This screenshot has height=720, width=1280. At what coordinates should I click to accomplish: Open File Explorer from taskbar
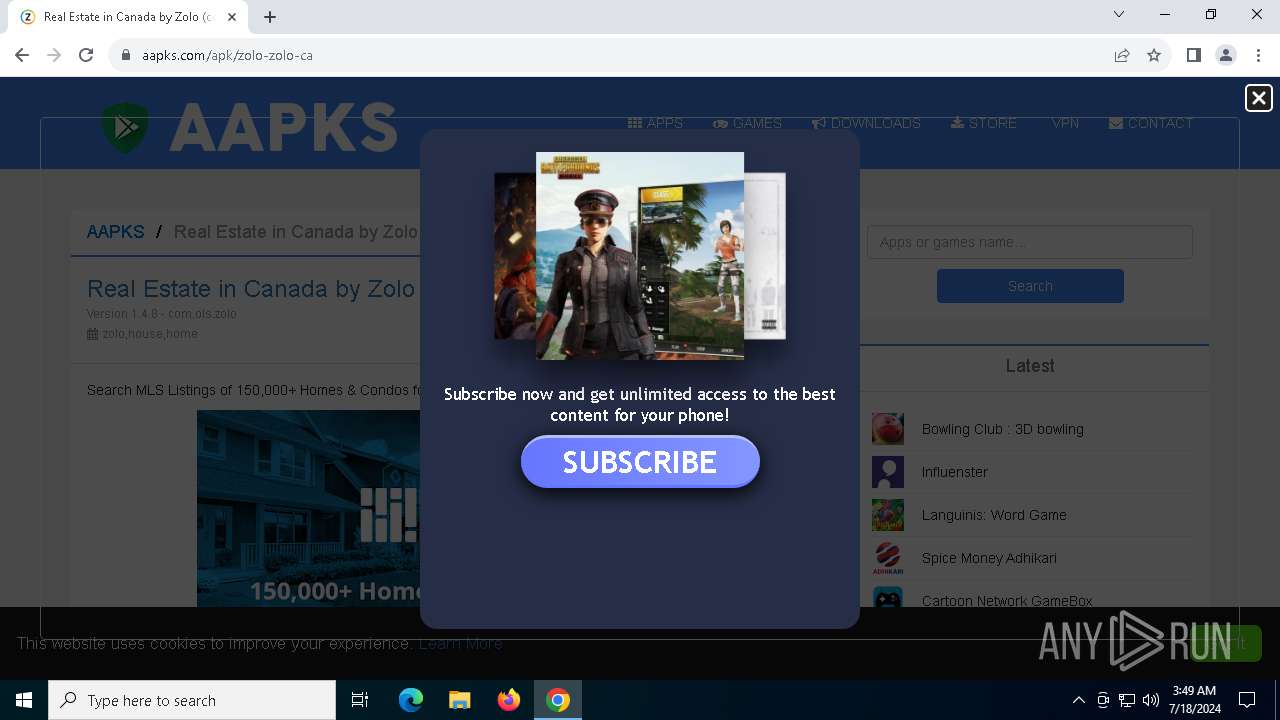460,700
